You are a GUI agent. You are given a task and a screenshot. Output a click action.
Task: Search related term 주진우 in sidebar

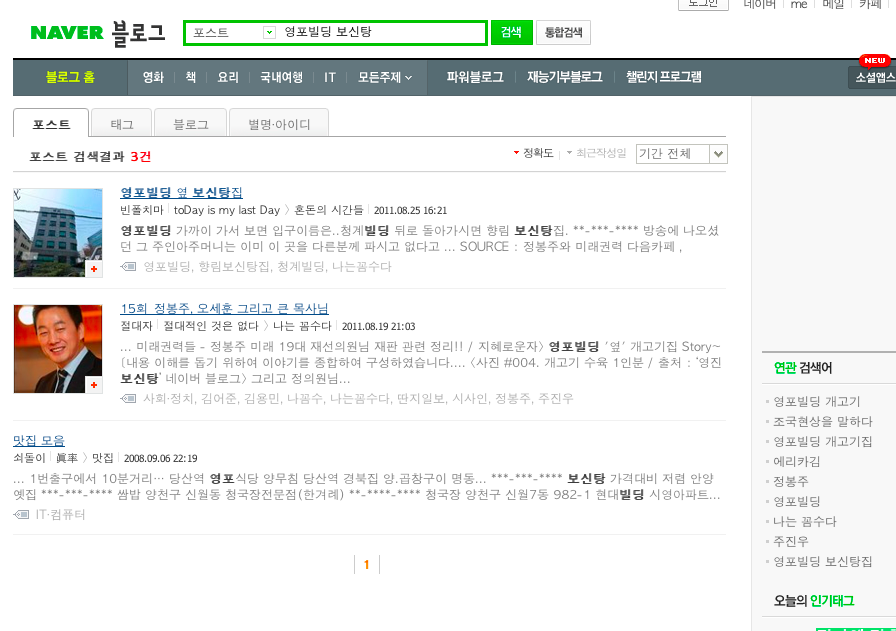pyautogui.click(x=791, y=542)
